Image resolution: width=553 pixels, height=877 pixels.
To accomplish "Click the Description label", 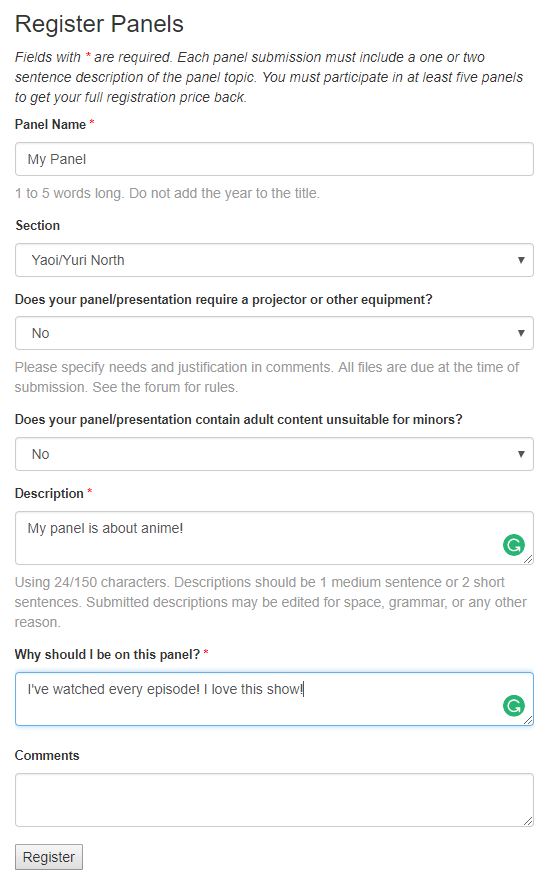I will pyautogui.click(x=49, y=493).
